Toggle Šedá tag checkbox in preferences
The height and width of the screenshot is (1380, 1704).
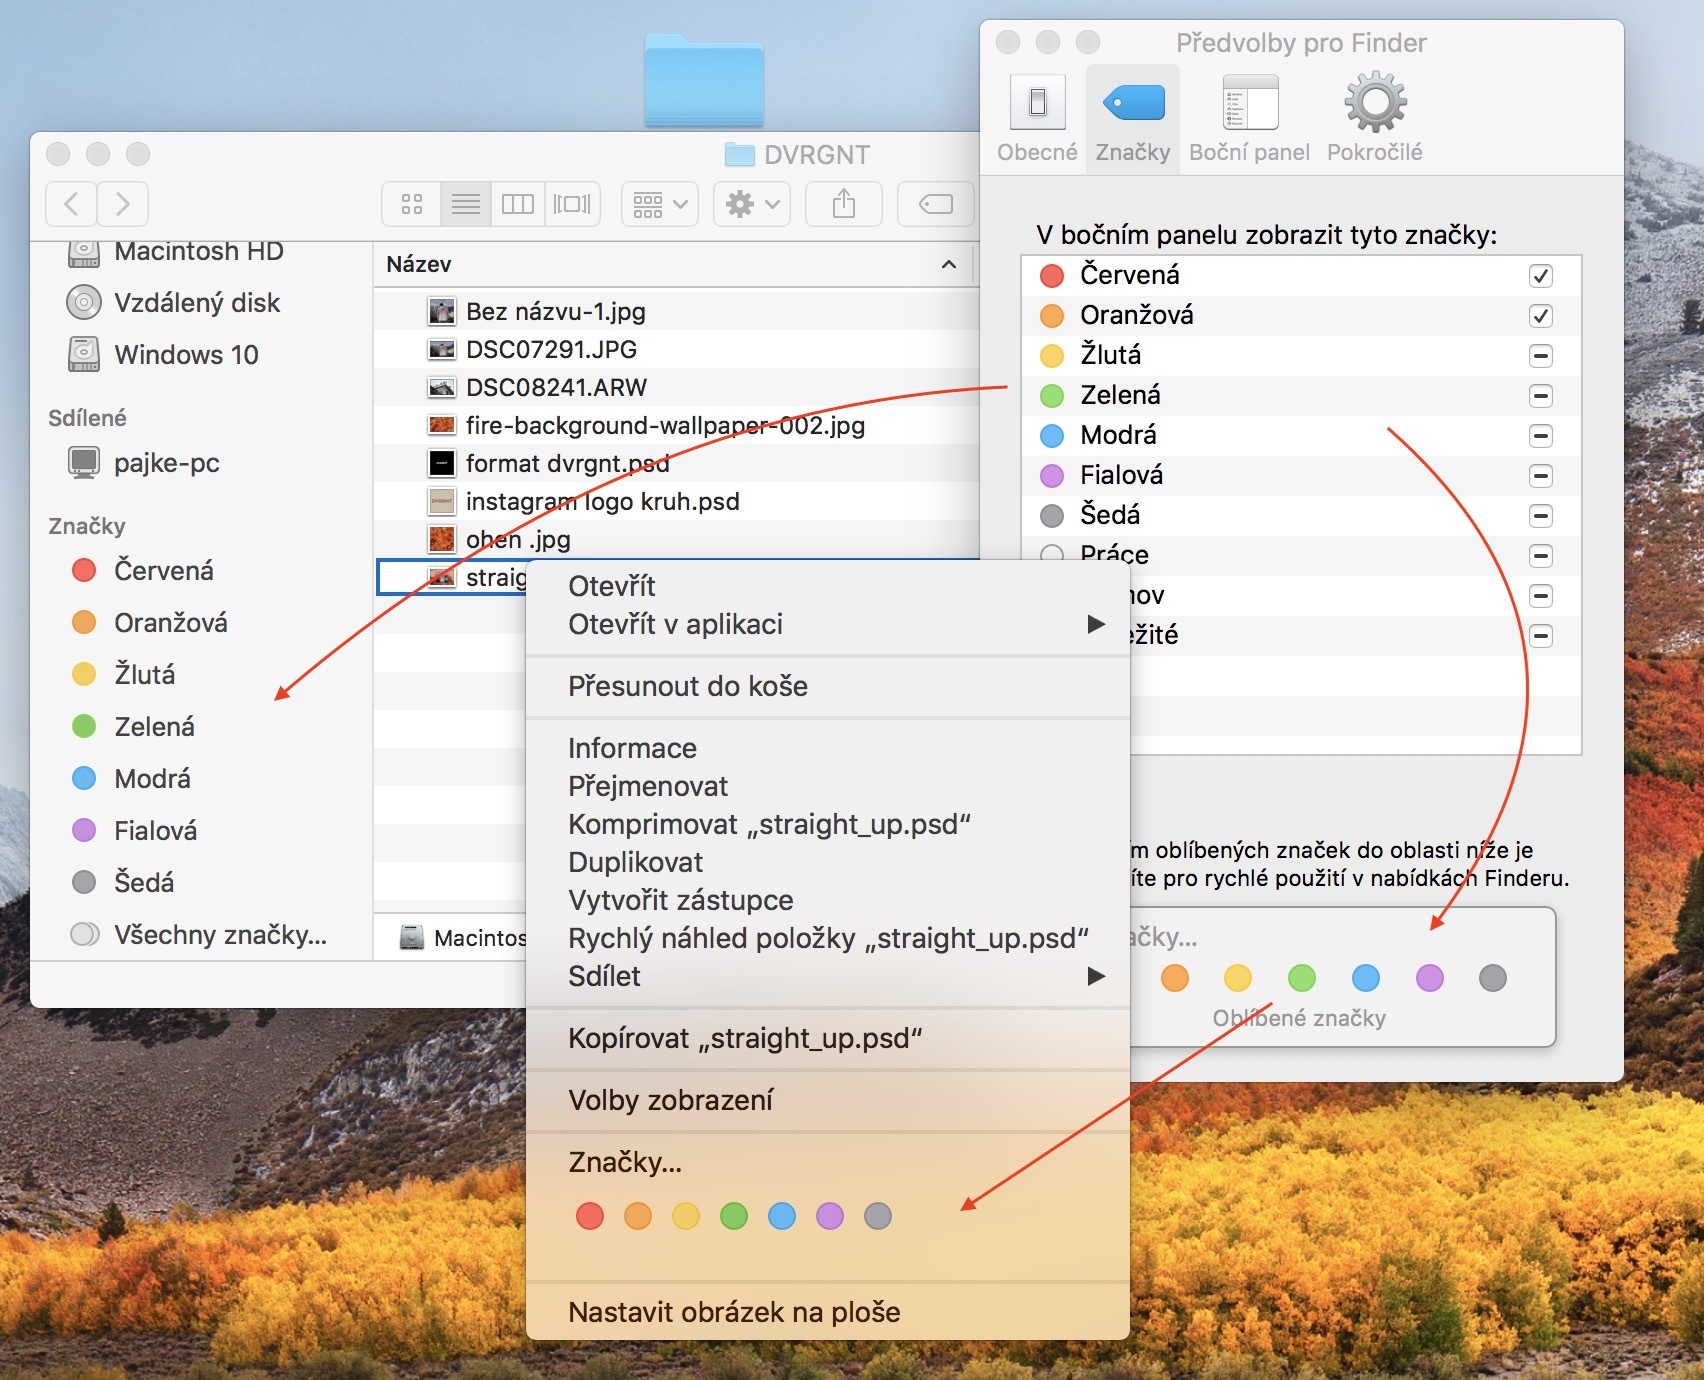pos(1541,516)
